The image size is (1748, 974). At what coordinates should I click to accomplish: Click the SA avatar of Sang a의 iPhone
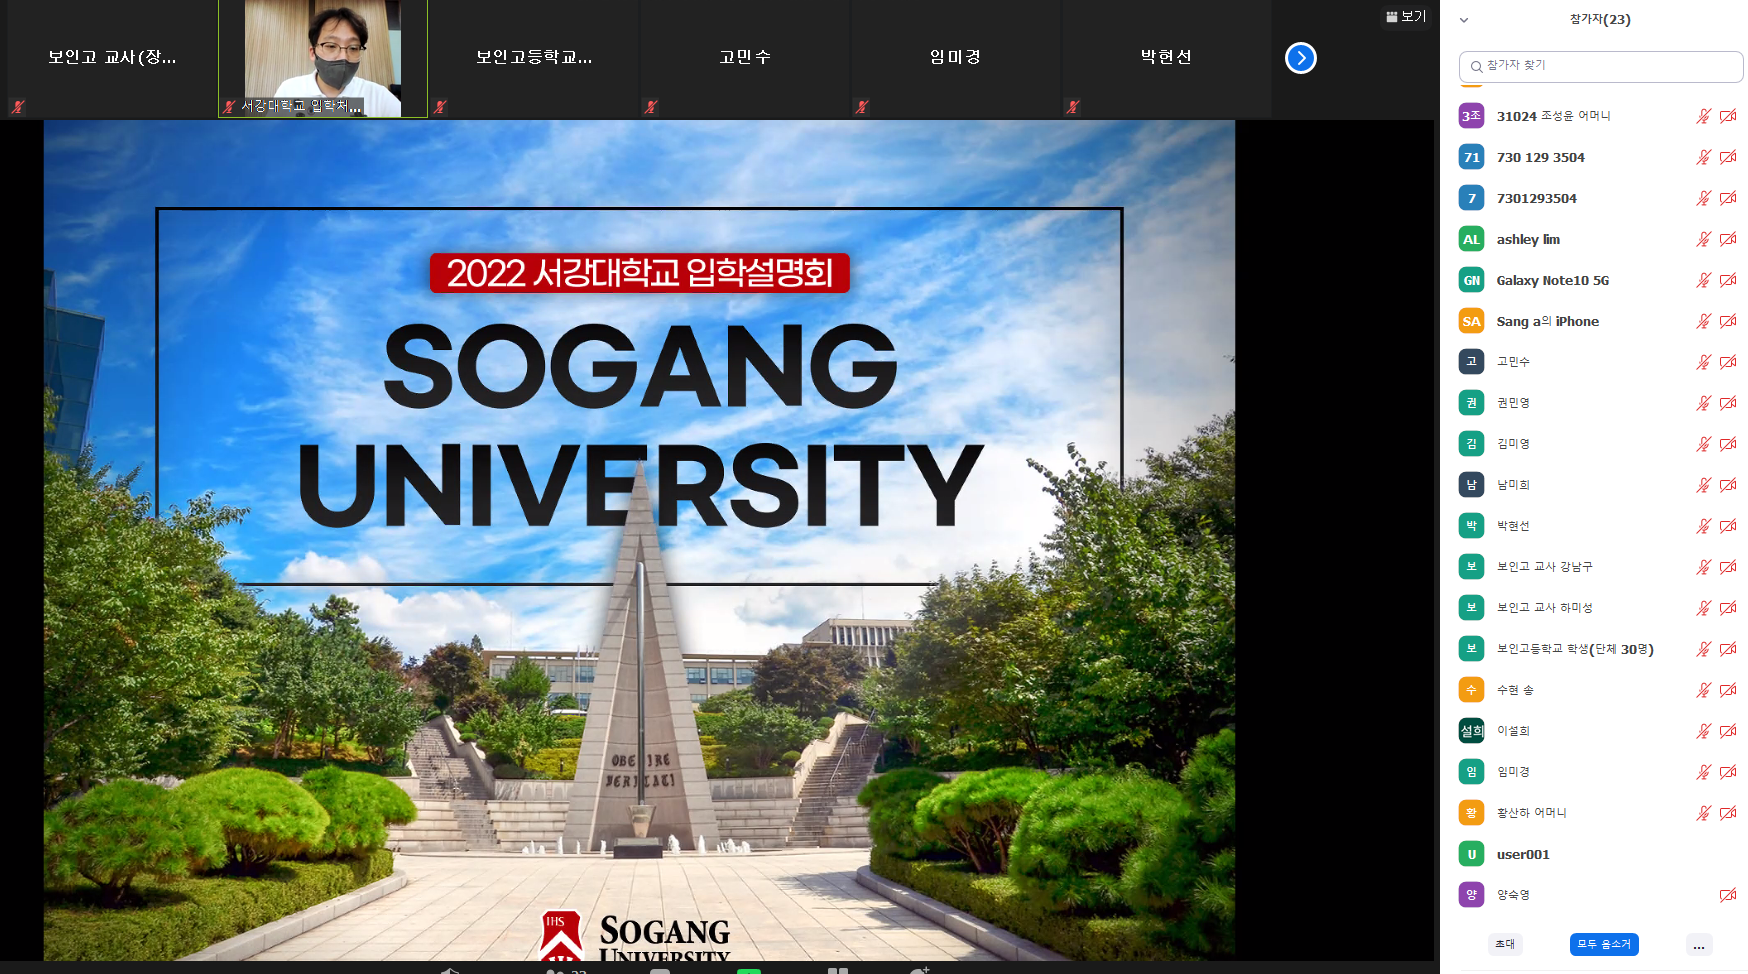click(1471, 321)
